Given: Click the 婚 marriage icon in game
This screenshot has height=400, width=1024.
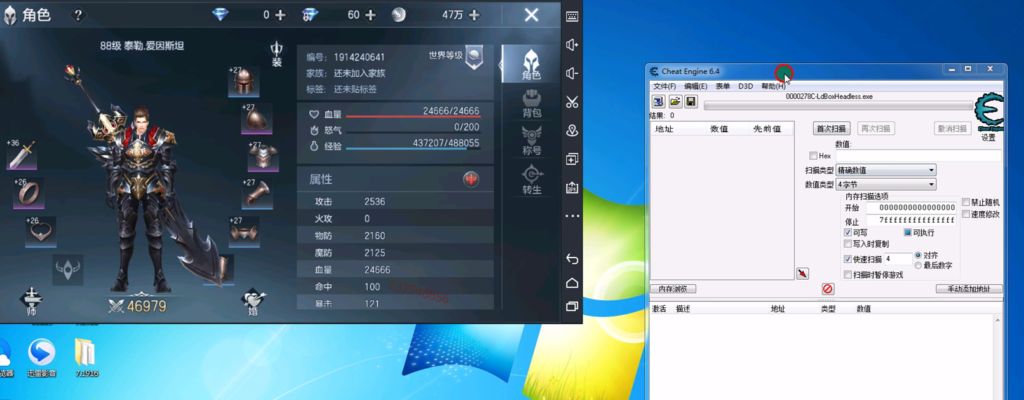Looking at the screenshot, I should tap(254, 303).
